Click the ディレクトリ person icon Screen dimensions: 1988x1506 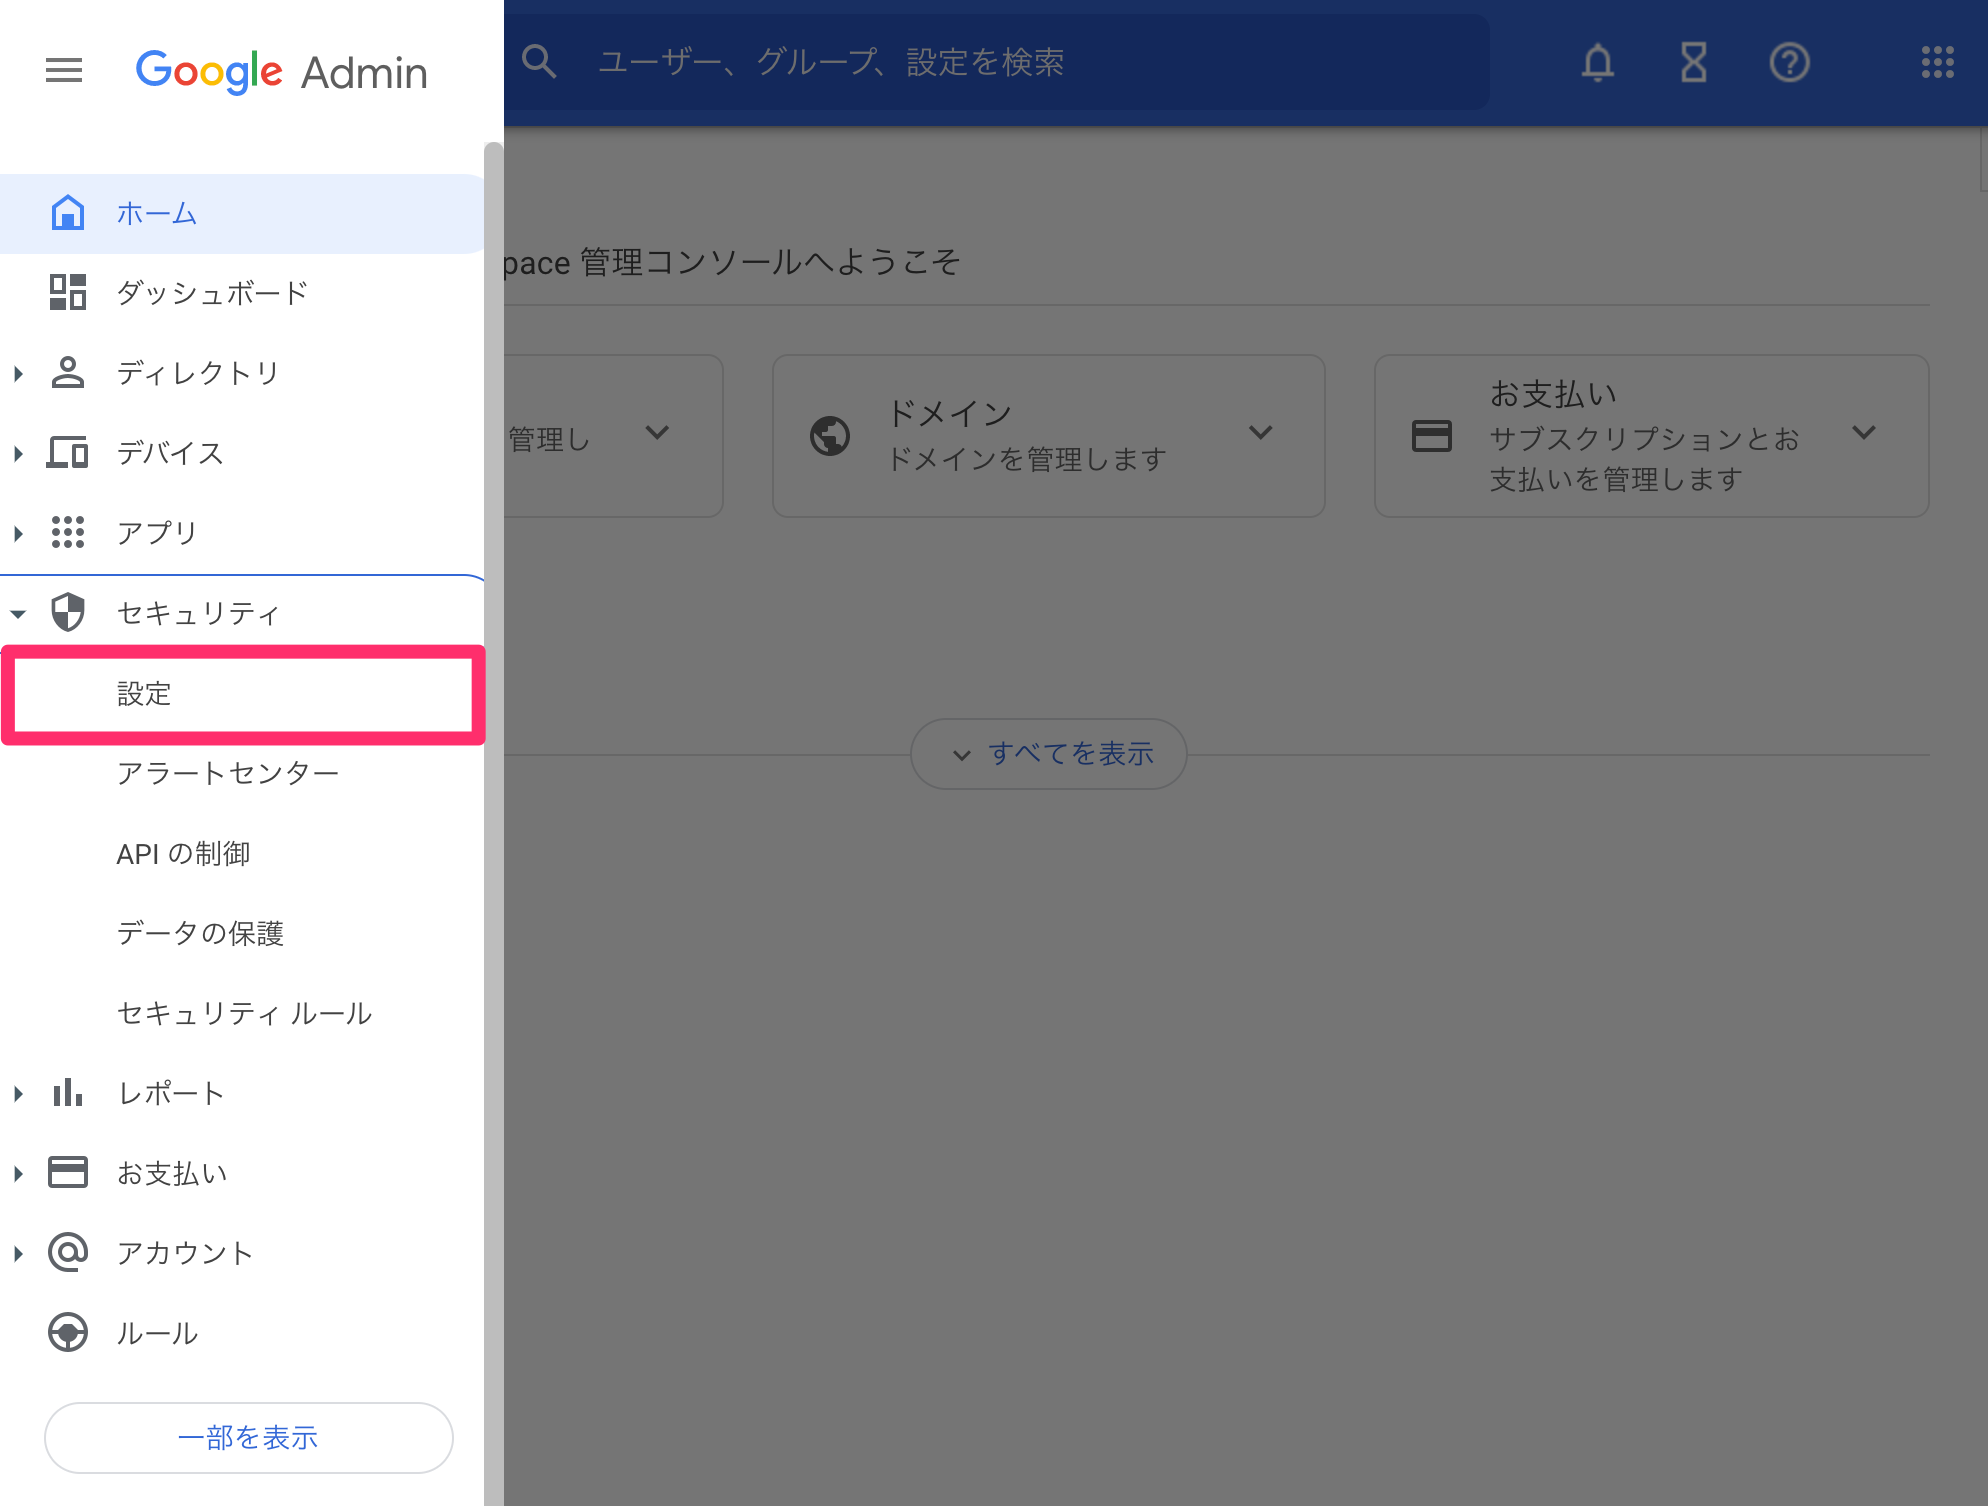tap(68, 372)
